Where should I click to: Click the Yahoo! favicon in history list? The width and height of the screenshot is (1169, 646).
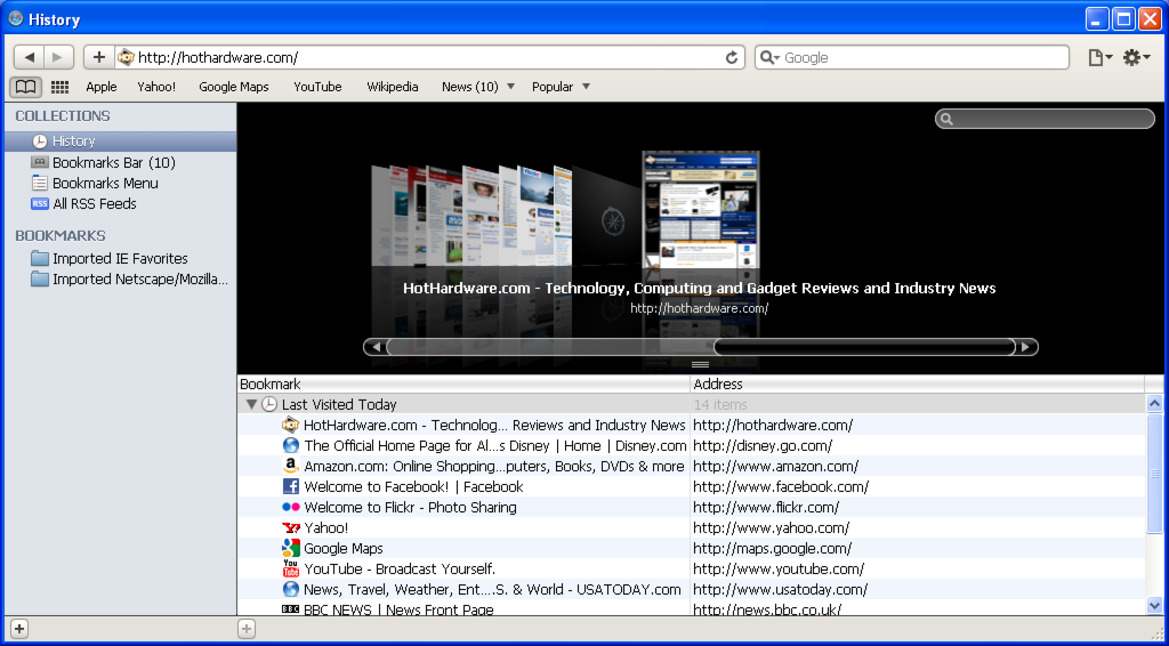pos(291,527)
